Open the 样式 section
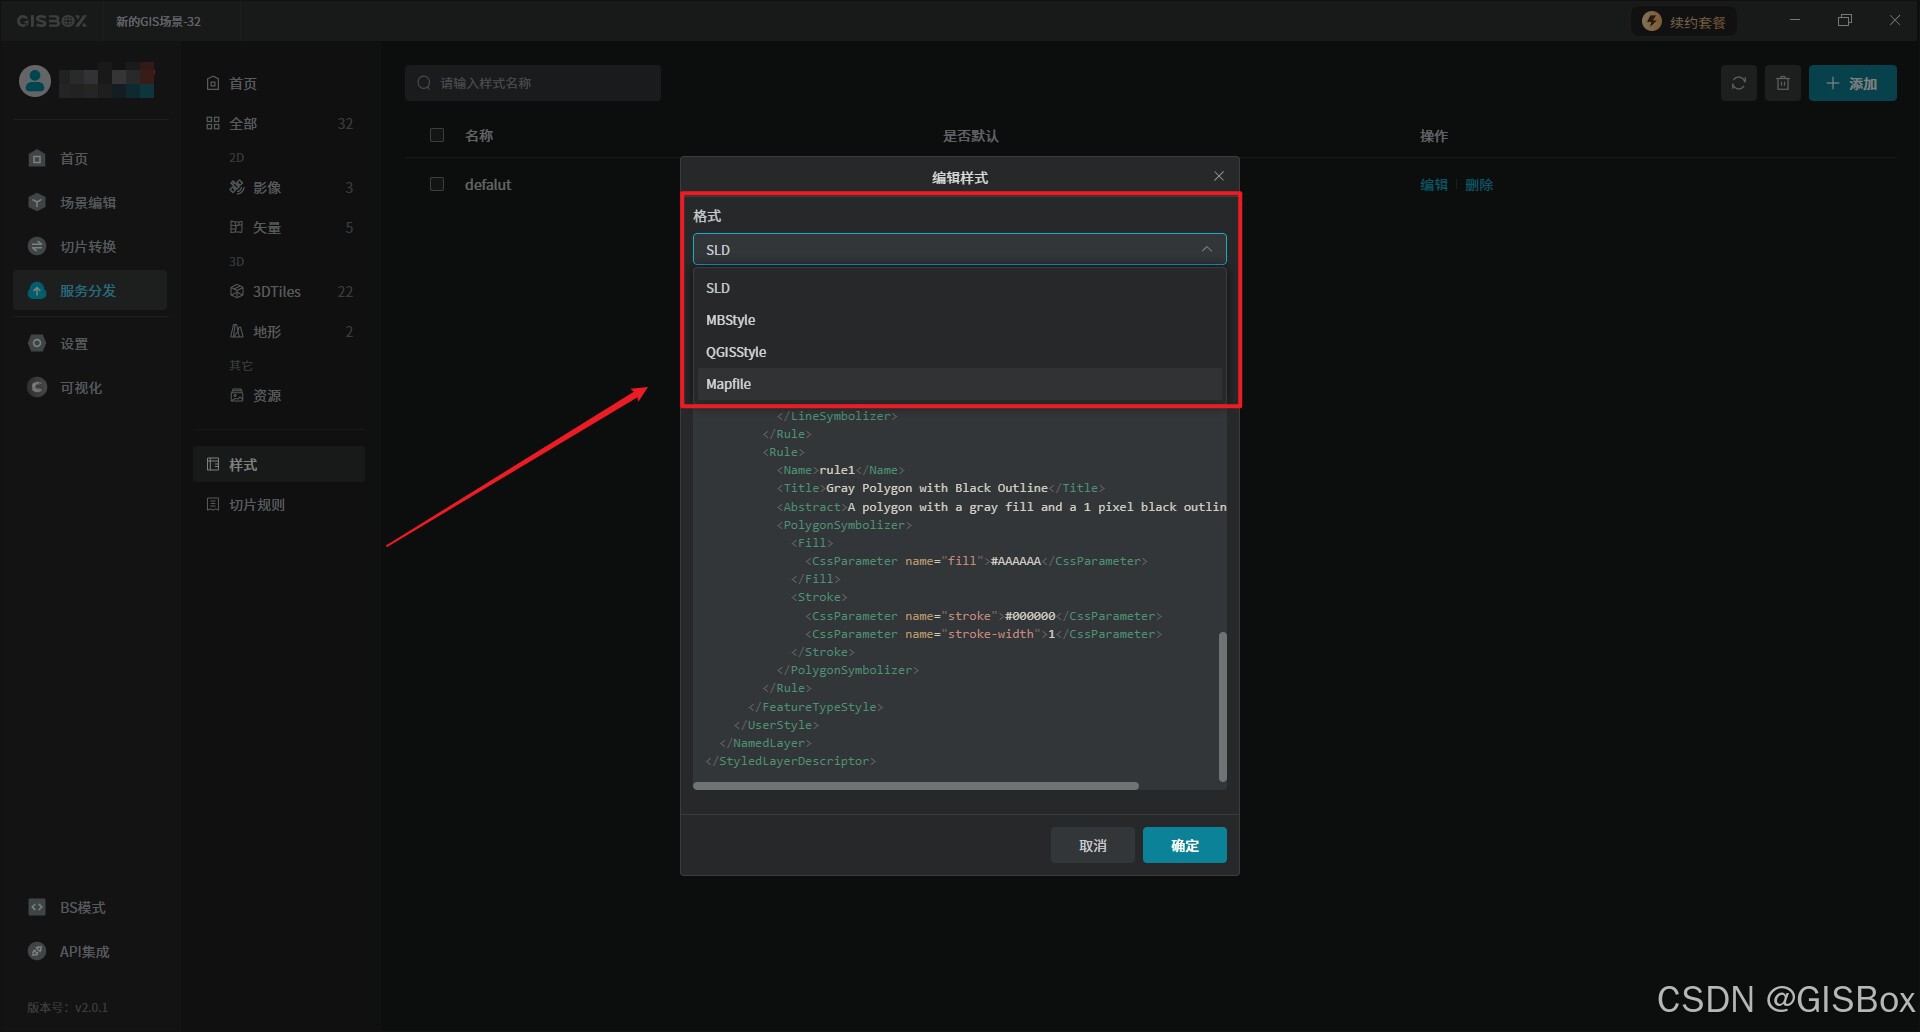1920x1032 pixels. coord(279,464)
